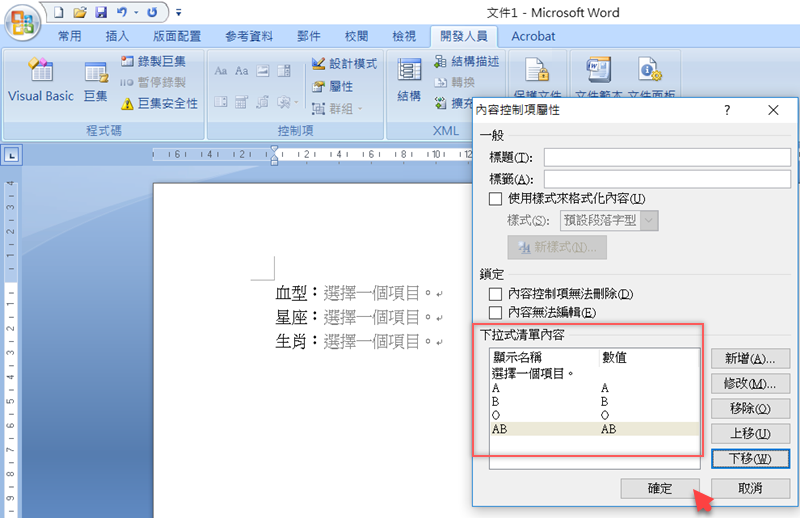
Task: Check 內容無法編輯 option
Action: point(495,312)
